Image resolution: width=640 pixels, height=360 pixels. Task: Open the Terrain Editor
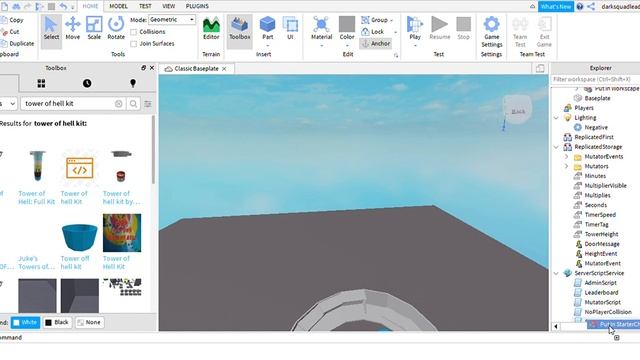(211, 29)
